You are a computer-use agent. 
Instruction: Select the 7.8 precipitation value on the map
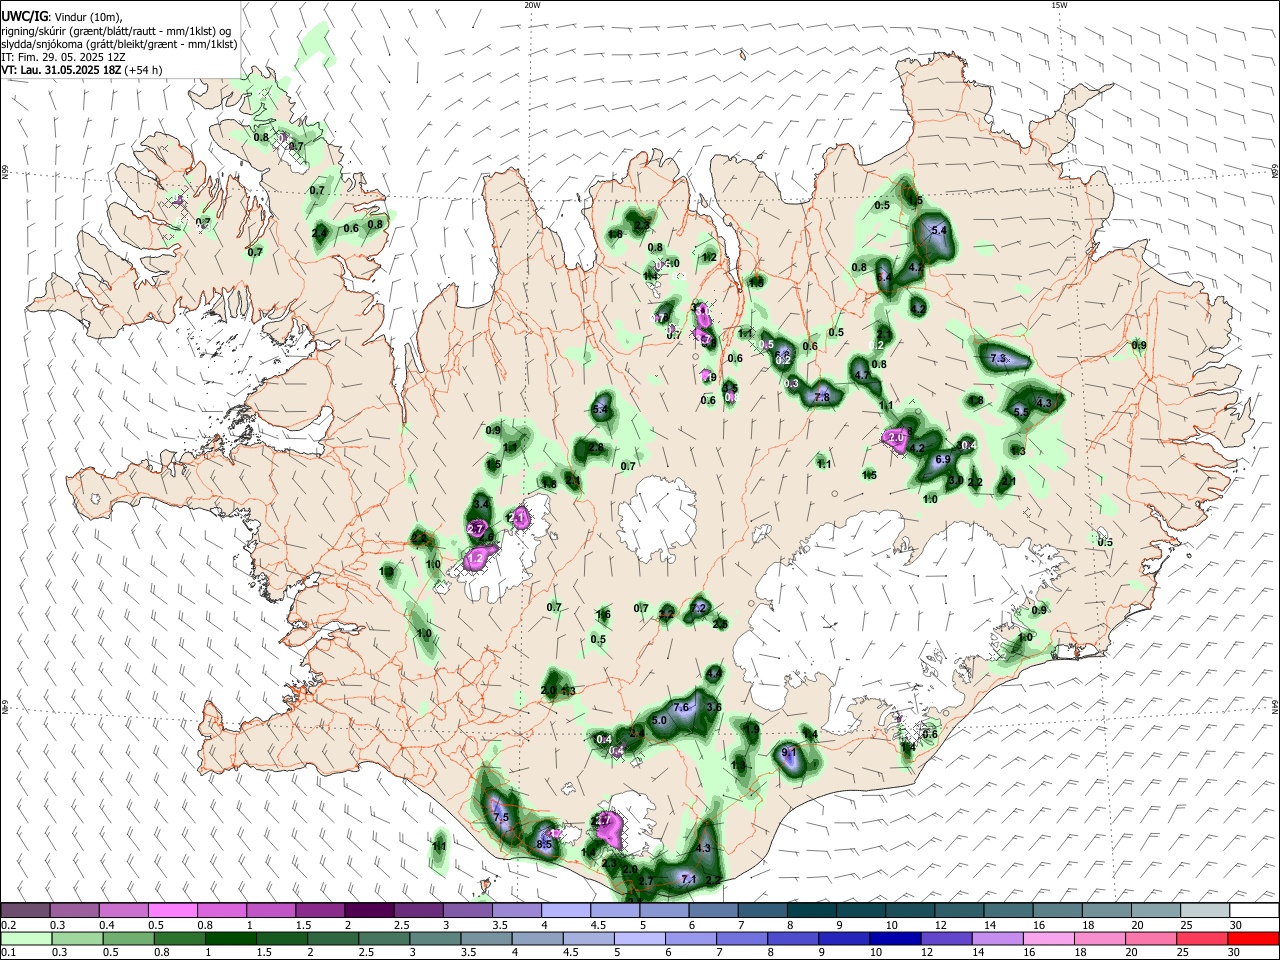click(822, 398)
